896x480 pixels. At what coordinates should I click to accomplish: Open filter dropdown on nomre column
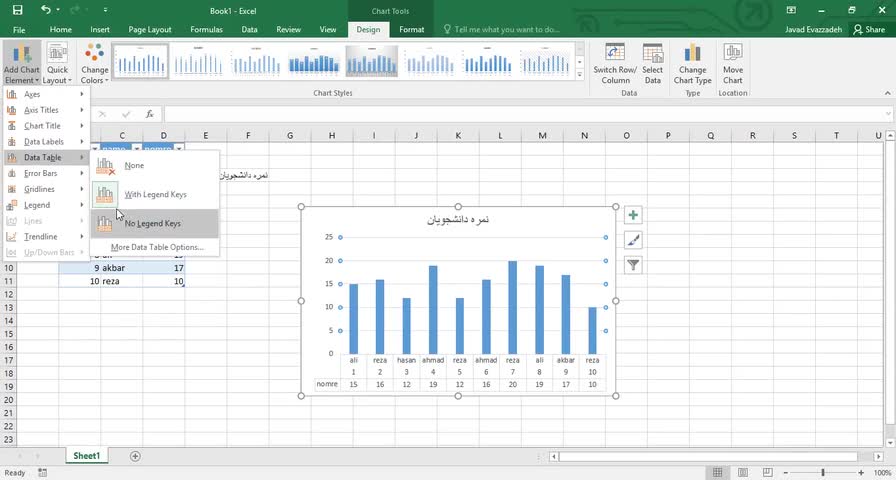pyautogui.click(x=179, y=149)
